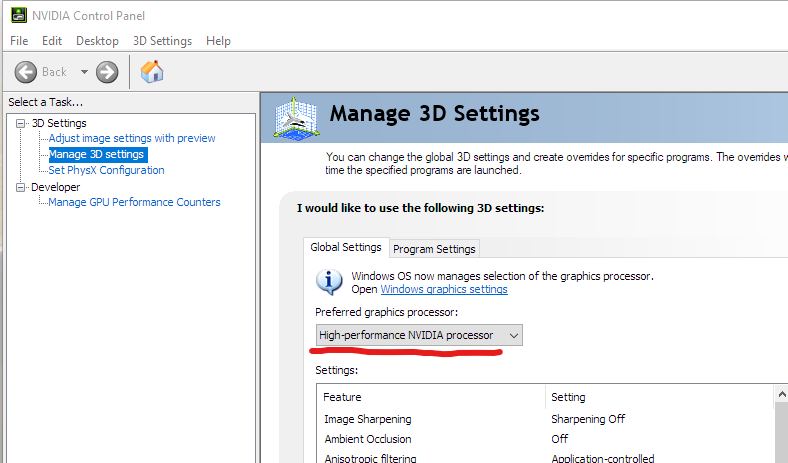Screen dimensions: 788x463
Task: Collapse the 3D Settings tree node
Action: coord(20,123)
